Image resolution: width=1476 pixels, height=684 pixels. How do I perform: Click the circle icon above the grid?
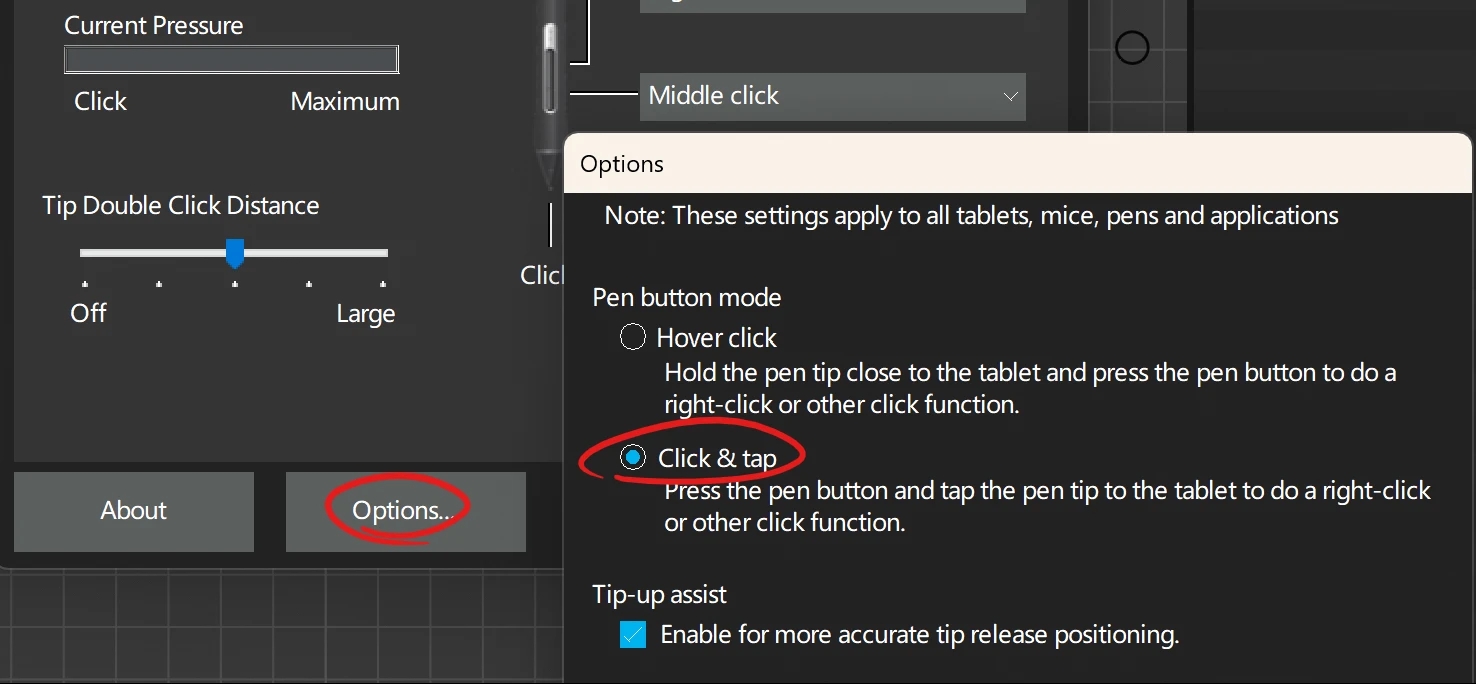pos(1131,47)
